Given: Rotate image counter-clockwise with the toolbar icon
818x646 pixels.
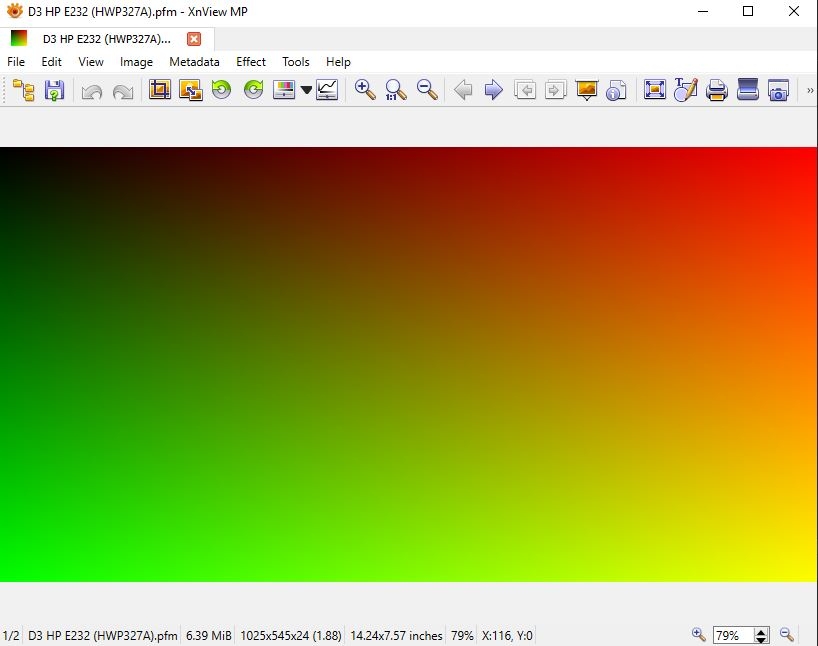Looking at the screenshot, I should [x=221, y=91].
